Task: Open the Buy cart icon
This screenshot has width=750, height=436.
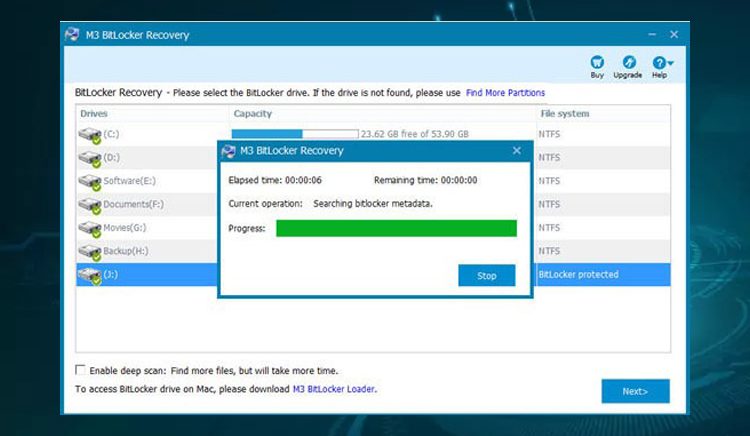Action: [x=597, y=62]
